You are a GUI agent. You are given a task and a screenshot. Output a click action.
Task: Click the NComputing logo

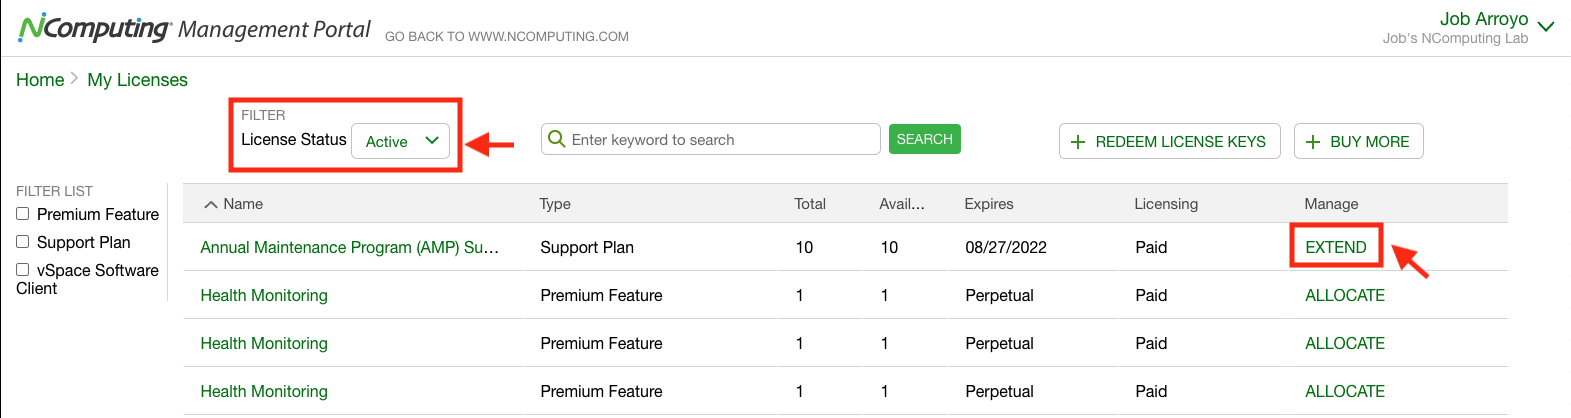[94, 28]
